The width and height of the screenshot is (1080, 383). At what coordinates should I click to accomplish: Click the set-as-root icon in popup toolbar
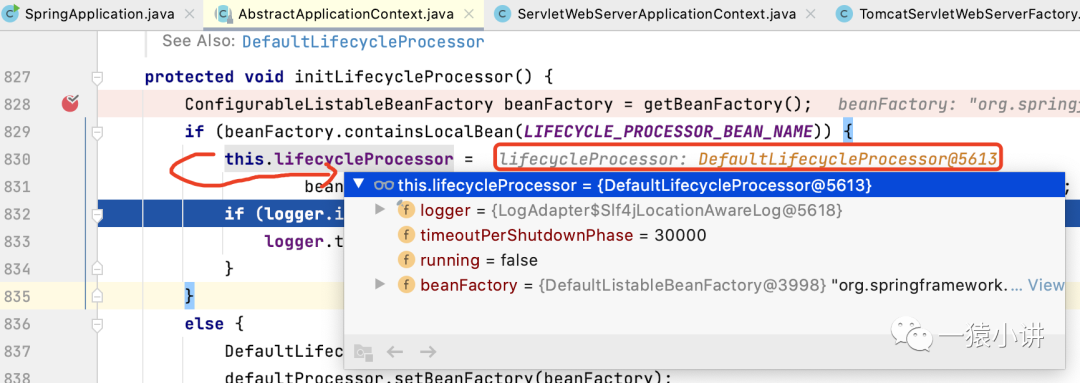[x=363, y=352]
